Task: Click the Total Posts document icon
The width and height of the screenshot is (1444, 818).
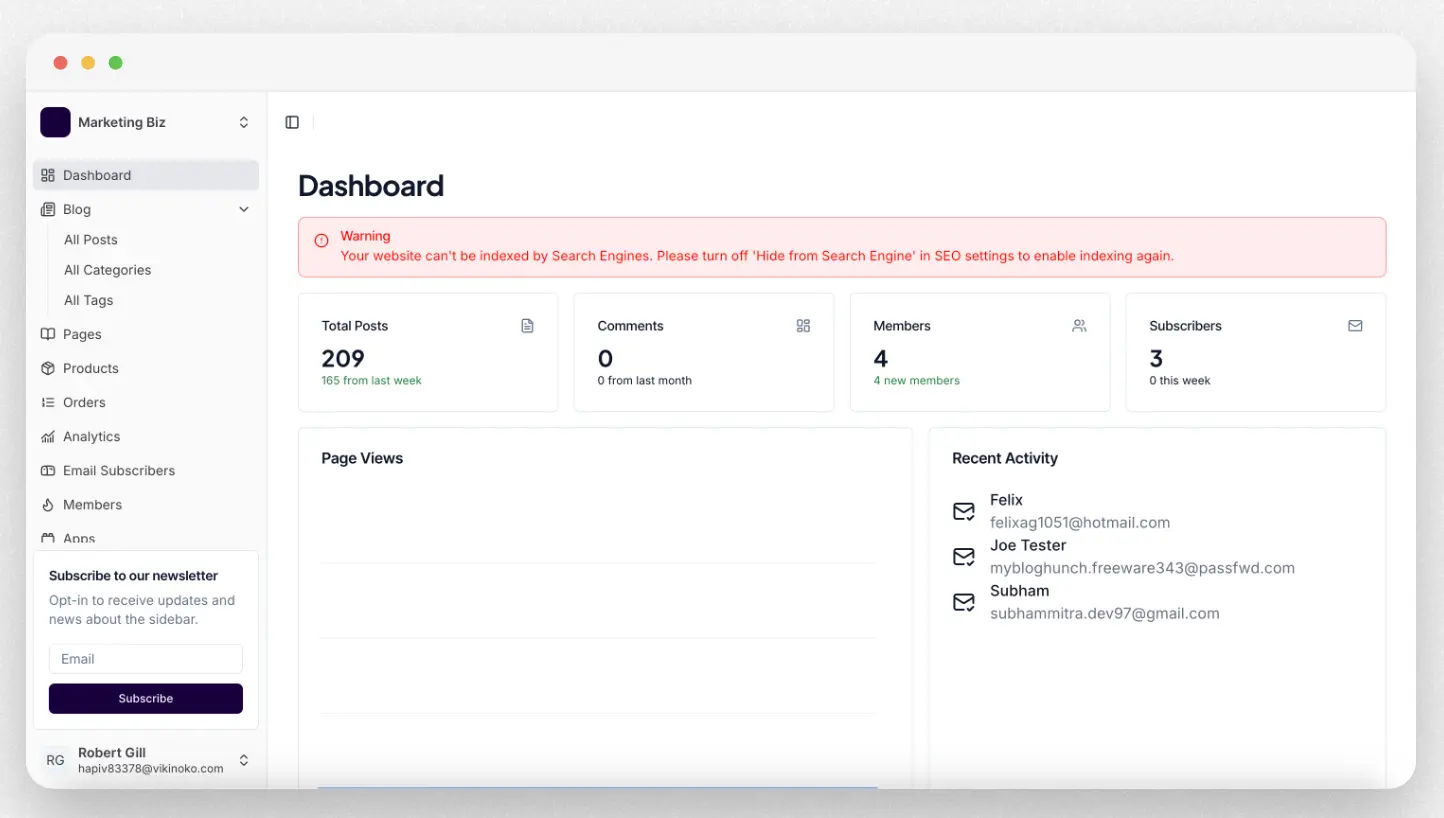Action: [x=527, y=326]
